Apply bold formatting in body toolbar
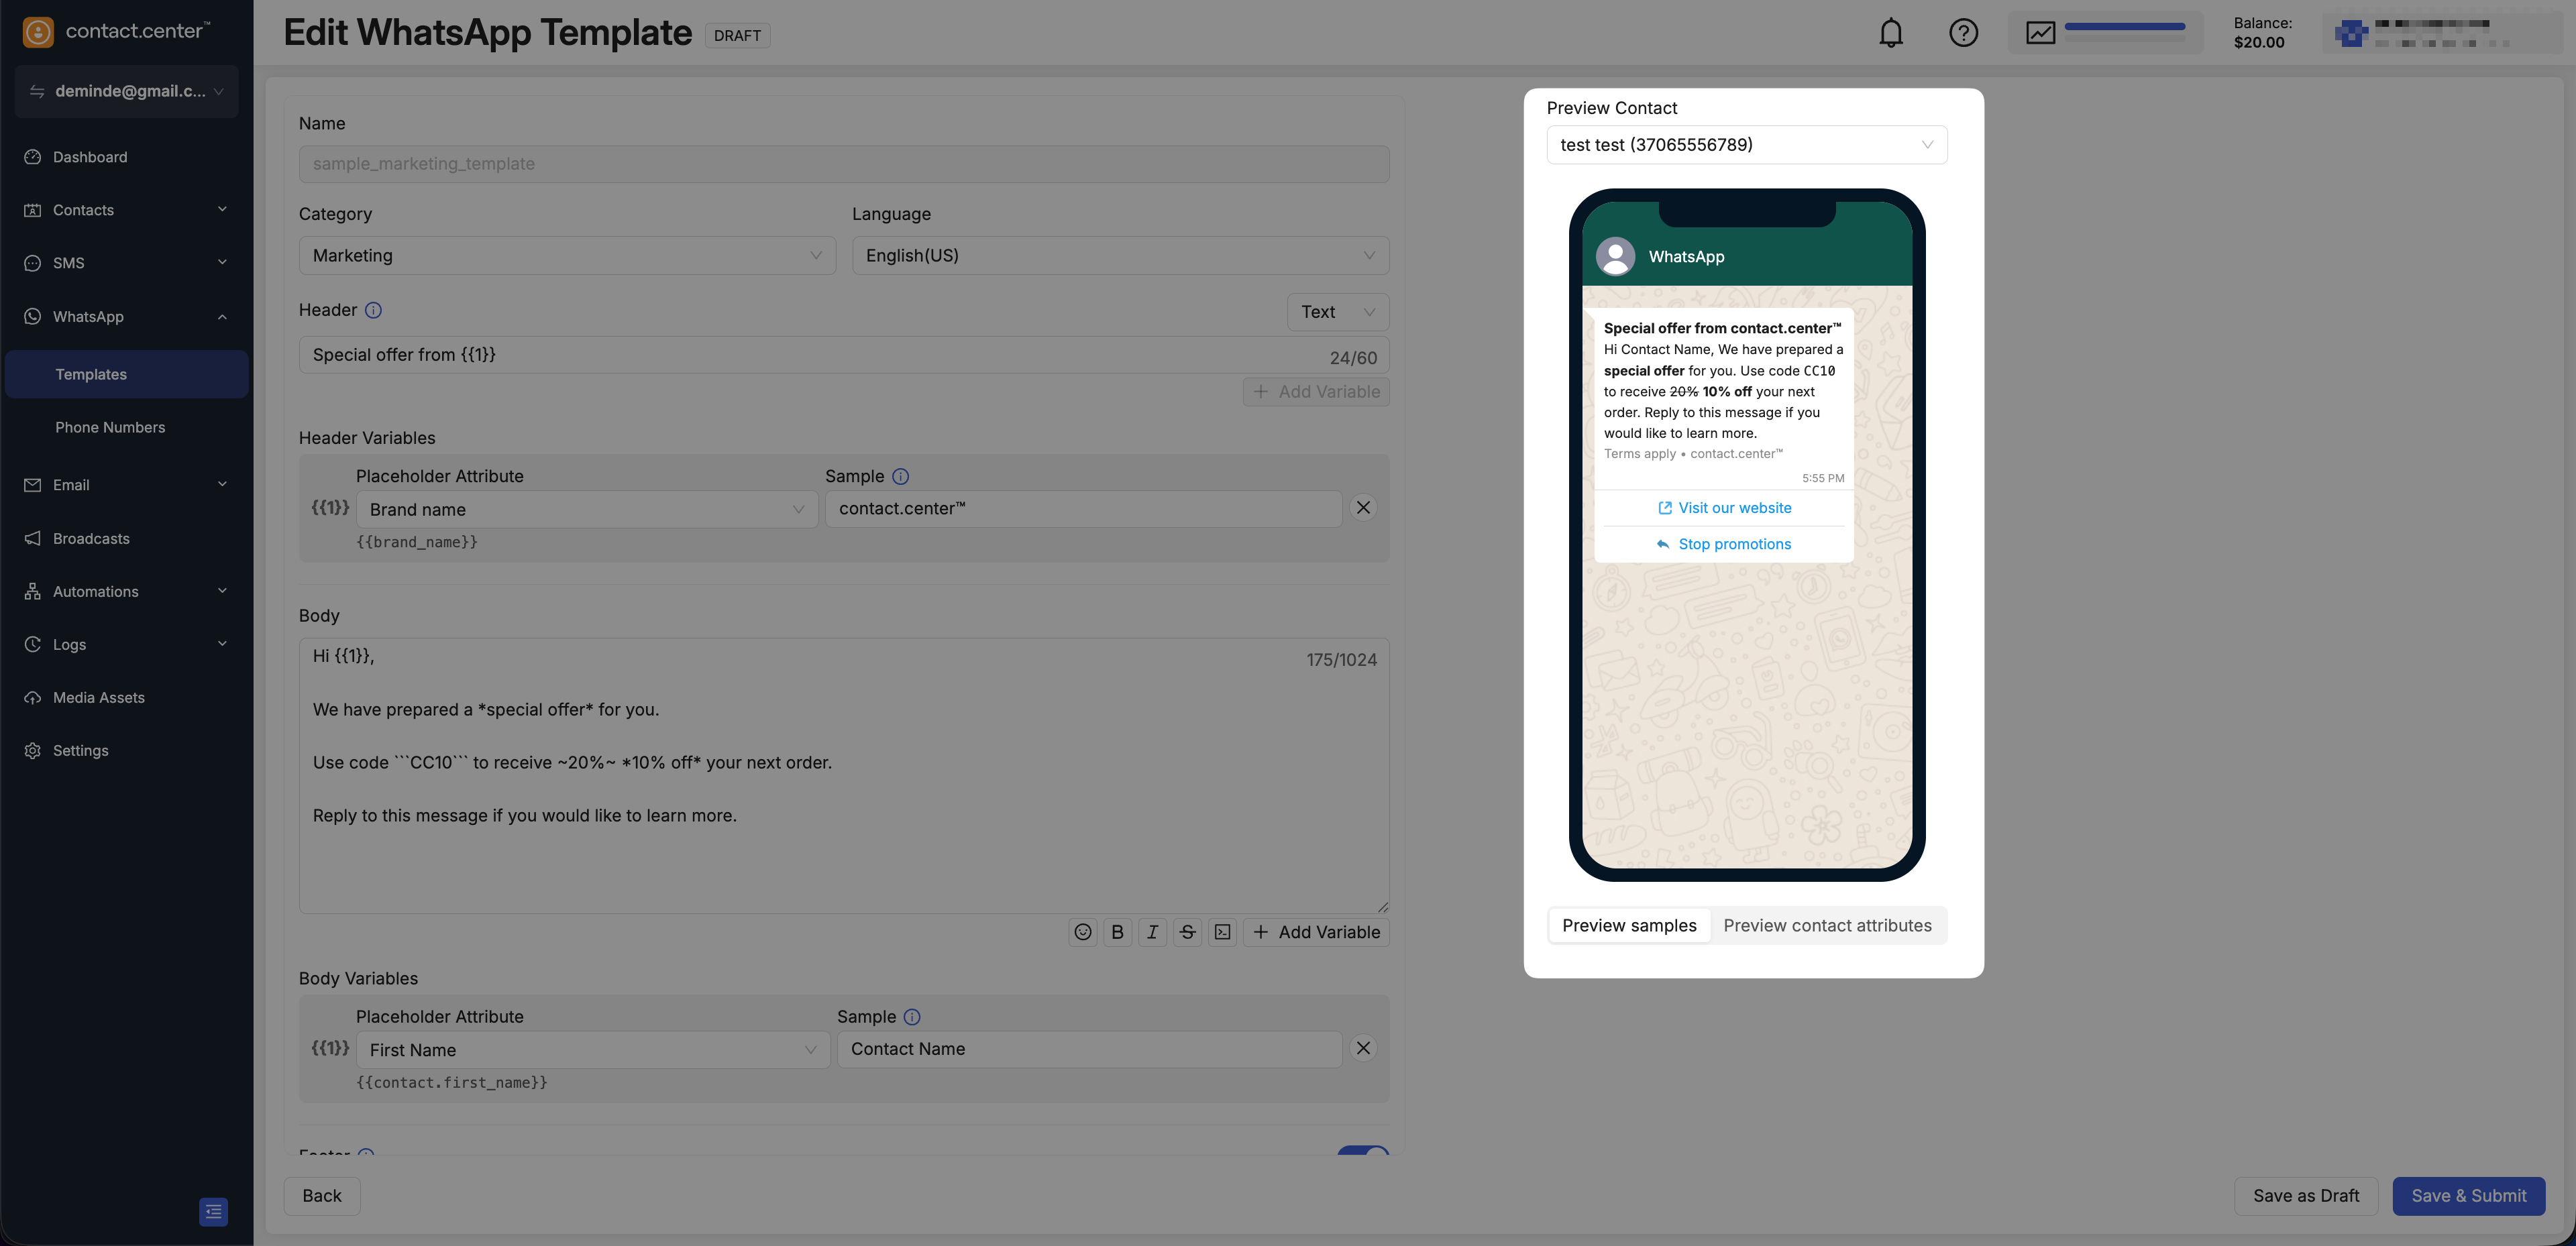Viewport: 2576px width, 1246px height. (x=1117, y=932)
